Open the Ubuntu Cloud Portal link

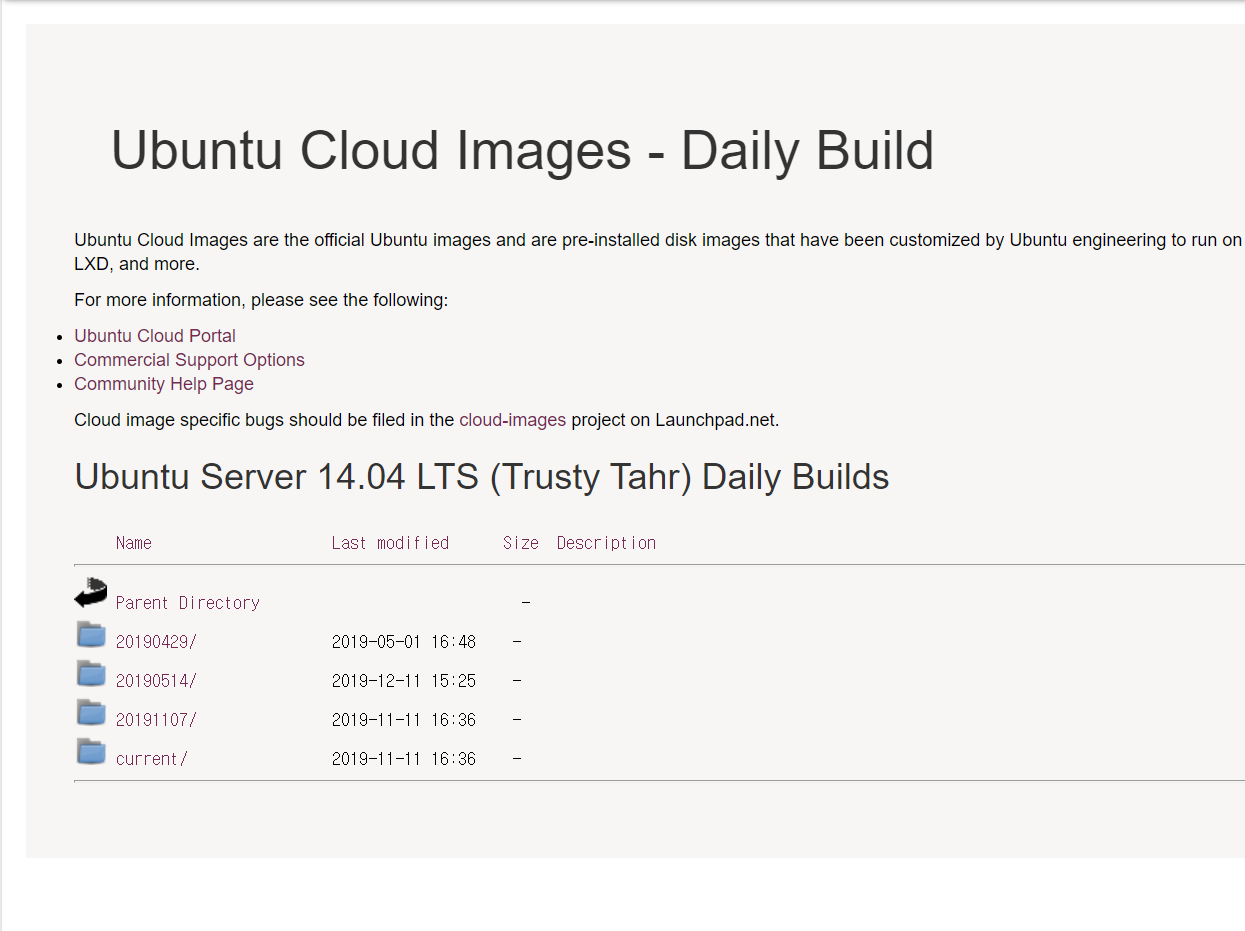click(155, 336)
